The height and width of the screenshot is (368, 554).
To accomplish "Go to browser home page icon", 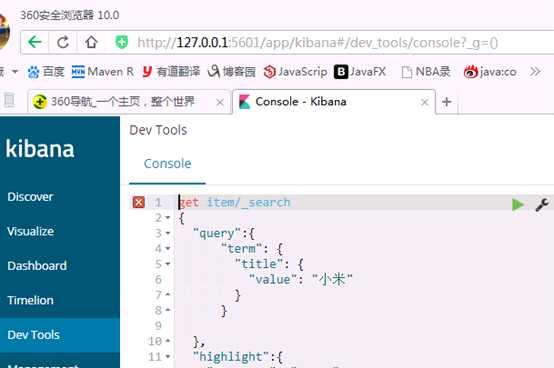I will click(91, 42).
